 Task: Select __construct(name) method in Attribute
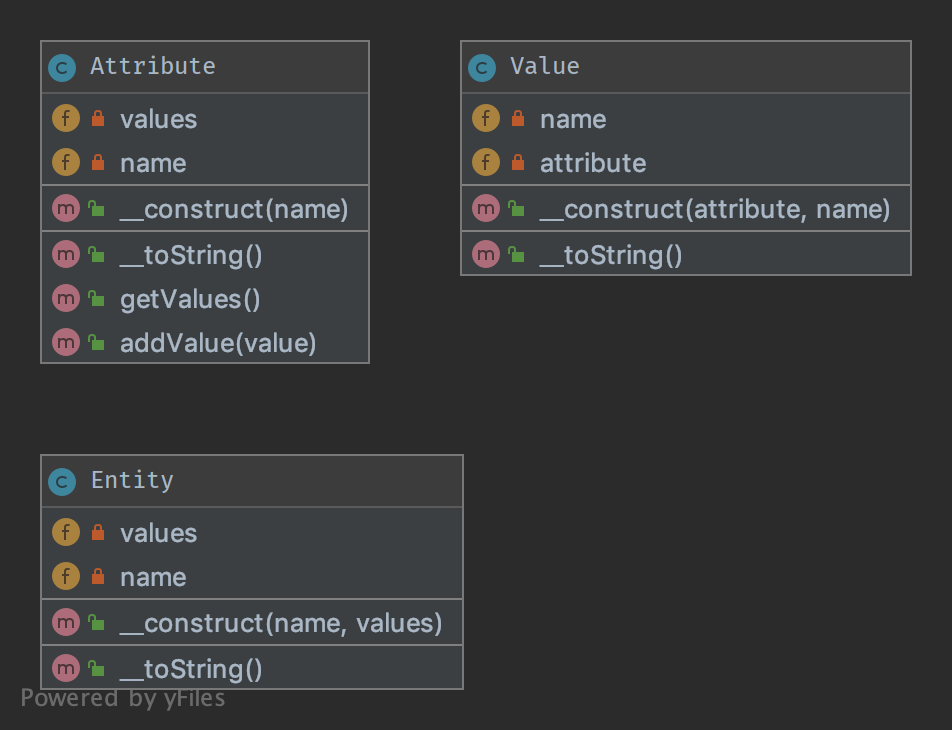point(234,209)
